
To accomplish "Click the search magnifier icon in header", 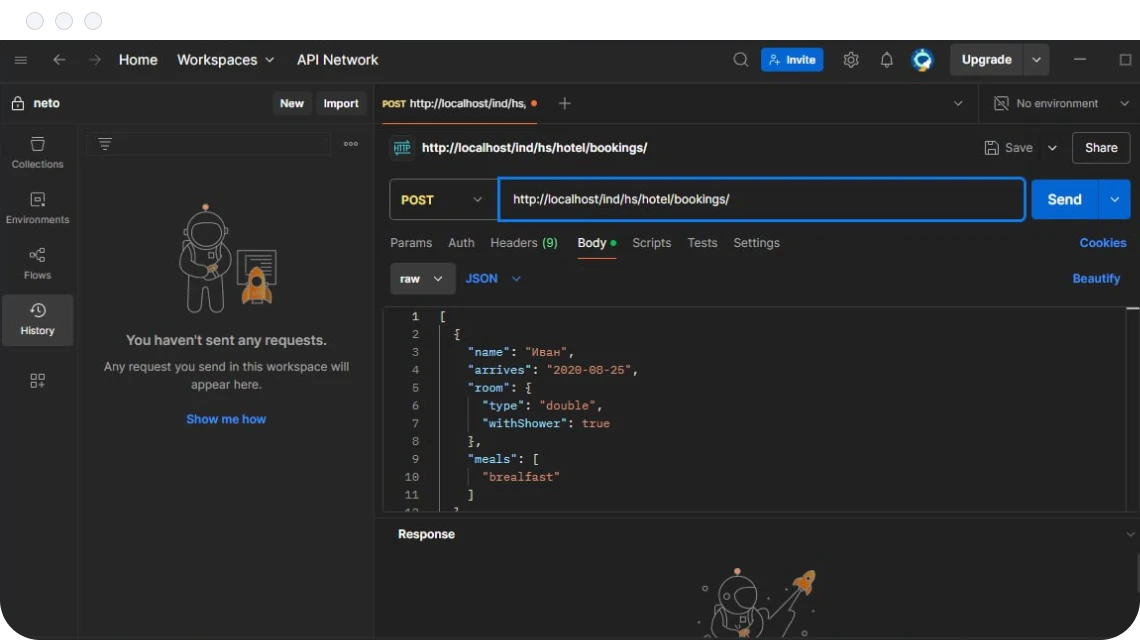I will pos(740,60).
